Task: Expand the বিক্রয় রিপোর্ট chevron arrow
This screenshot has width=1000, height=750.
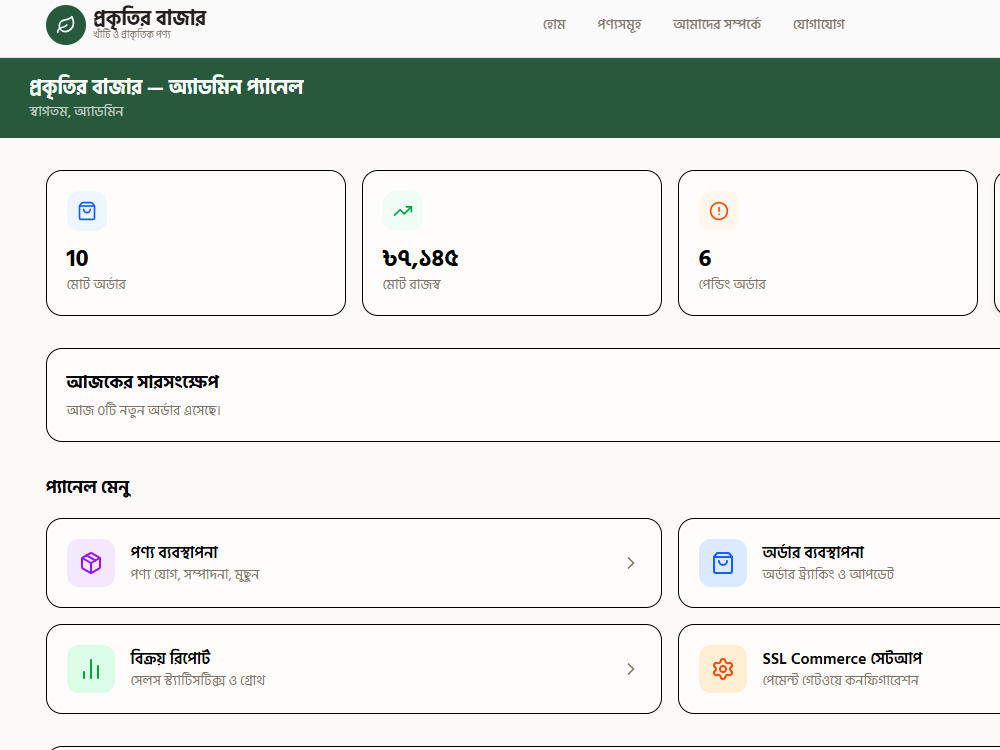Action: coord(631,669)
